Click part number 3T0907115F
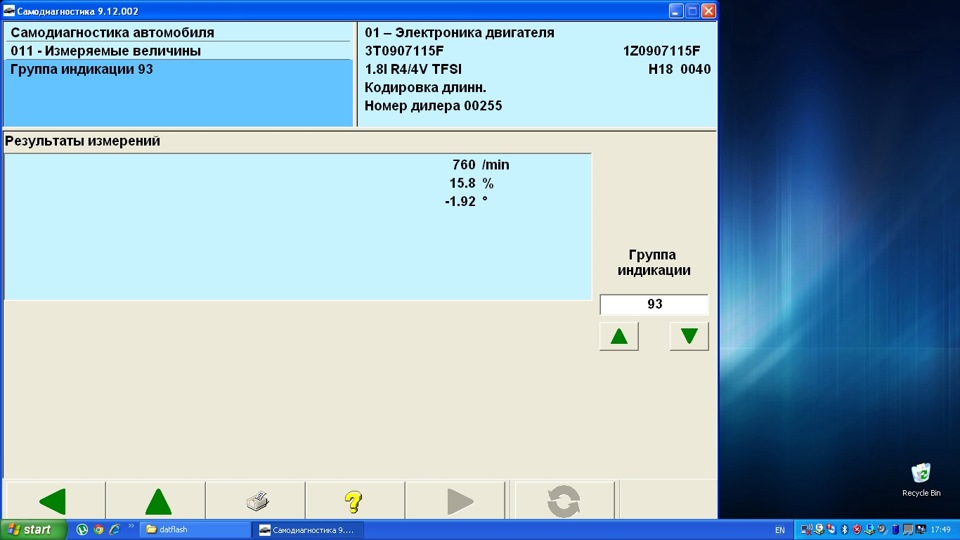 pyautogui.click(x=404, y=51)
